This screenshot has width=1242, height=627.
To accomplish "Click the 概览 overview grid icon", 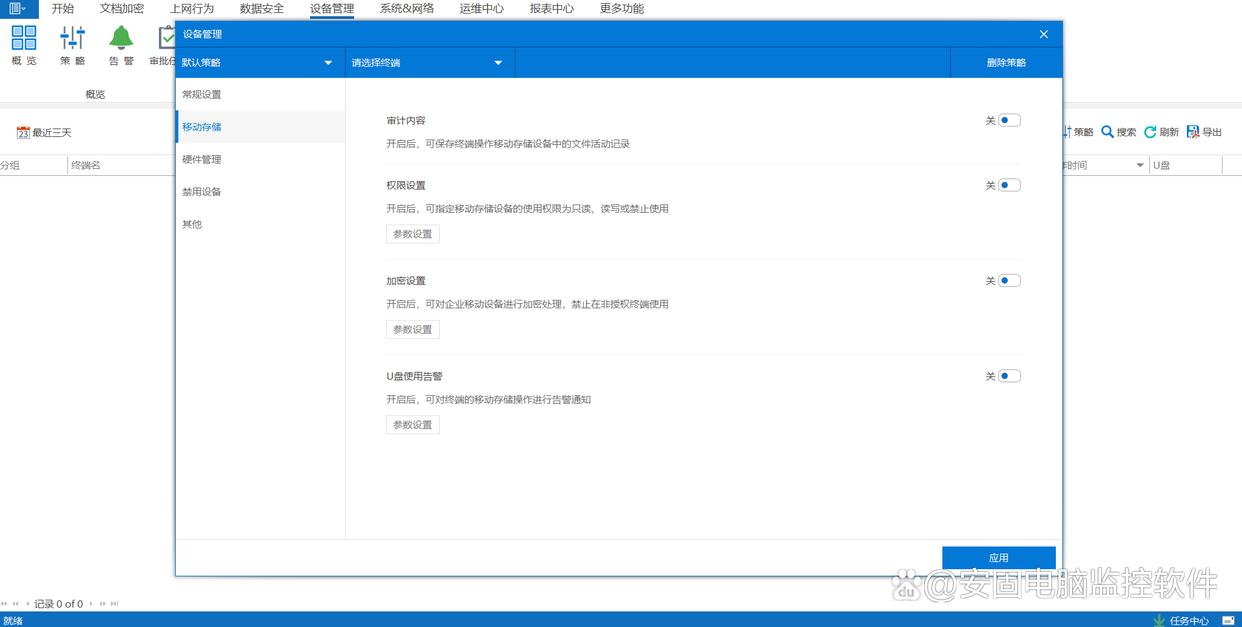I will click(24, 38).
